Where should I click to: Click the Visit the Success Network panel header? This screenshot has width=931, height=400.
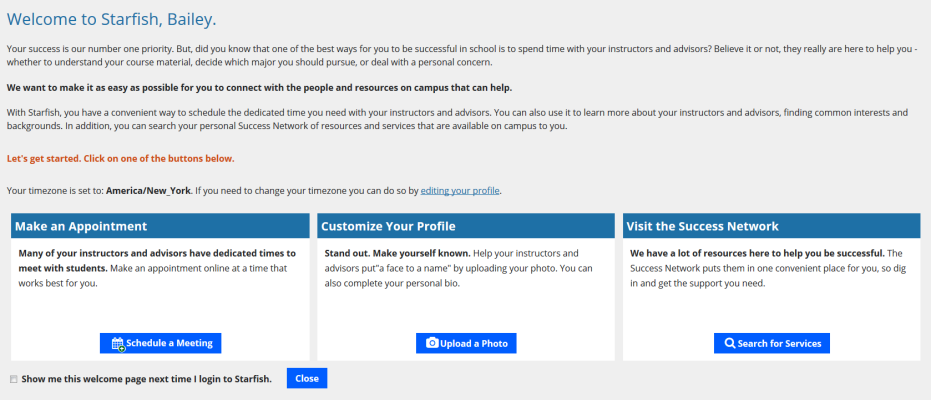pos(772,226)
